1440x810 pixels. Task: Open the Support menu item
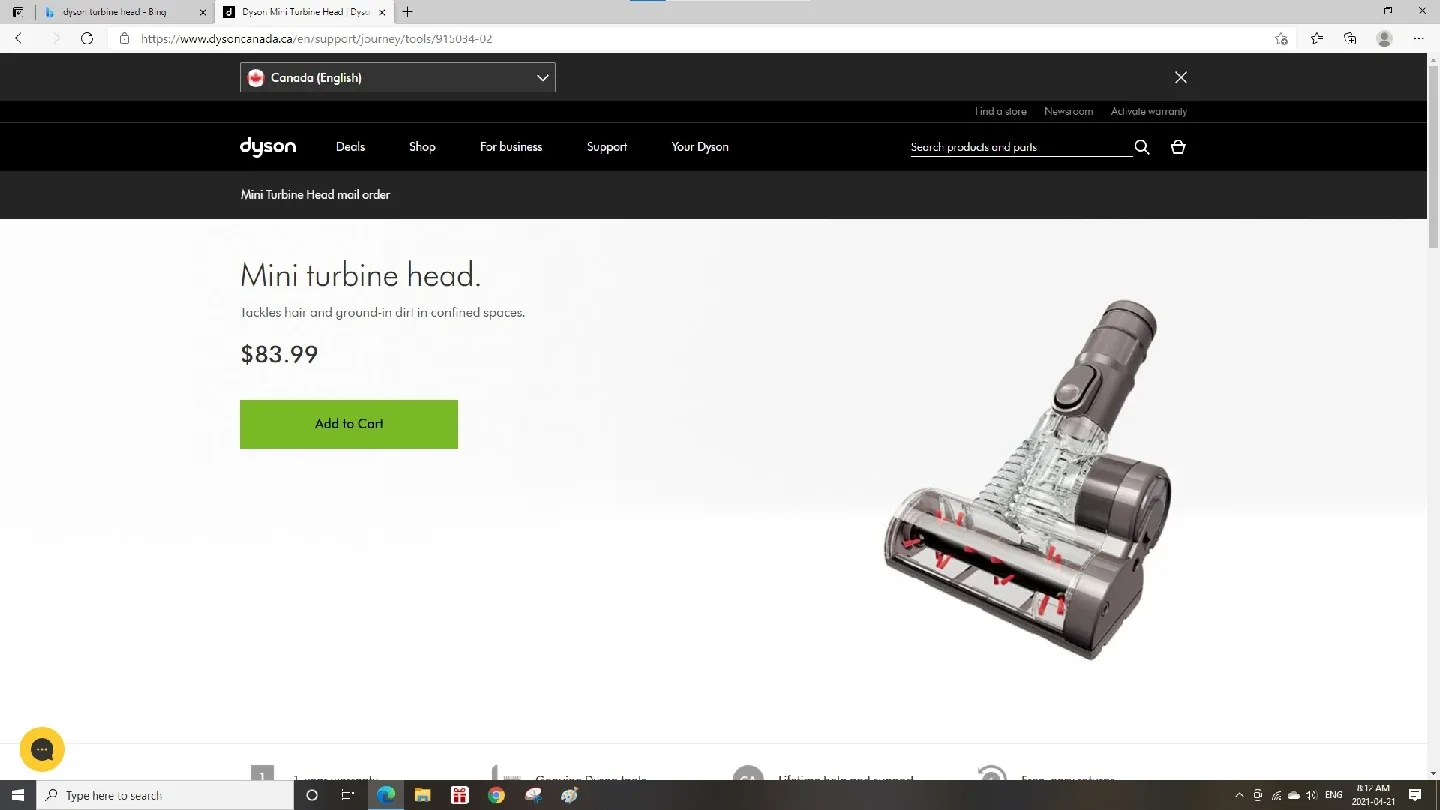click(x=606, y=147)
